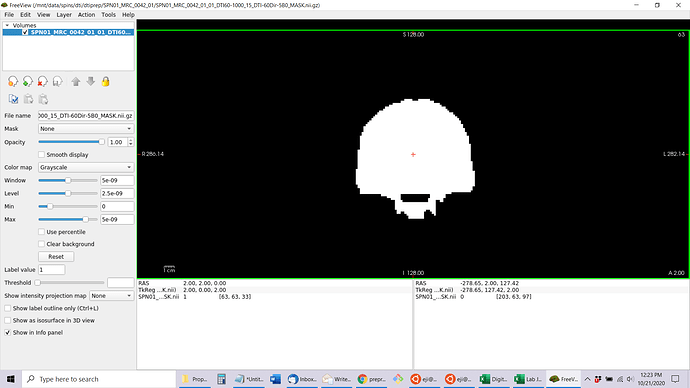Screen dimensions: 690x388
Task: Open the Windows notification center icon
Action: click(x=675, y=379)
